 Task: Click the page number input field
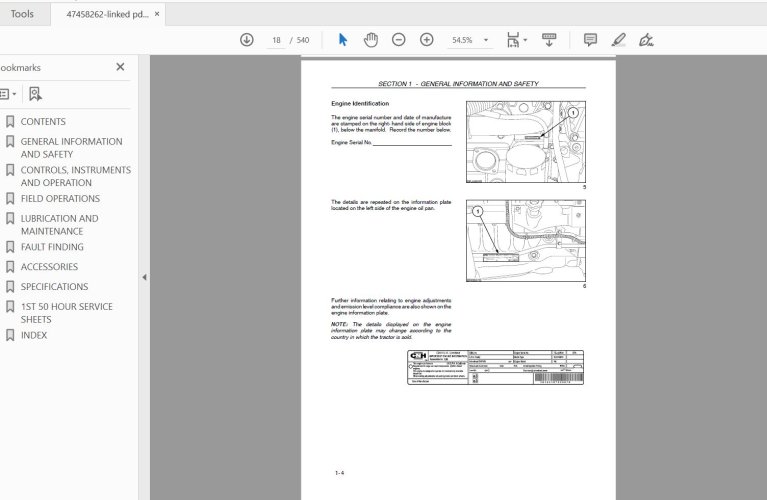pyautogui.click(x=276, y=40)
